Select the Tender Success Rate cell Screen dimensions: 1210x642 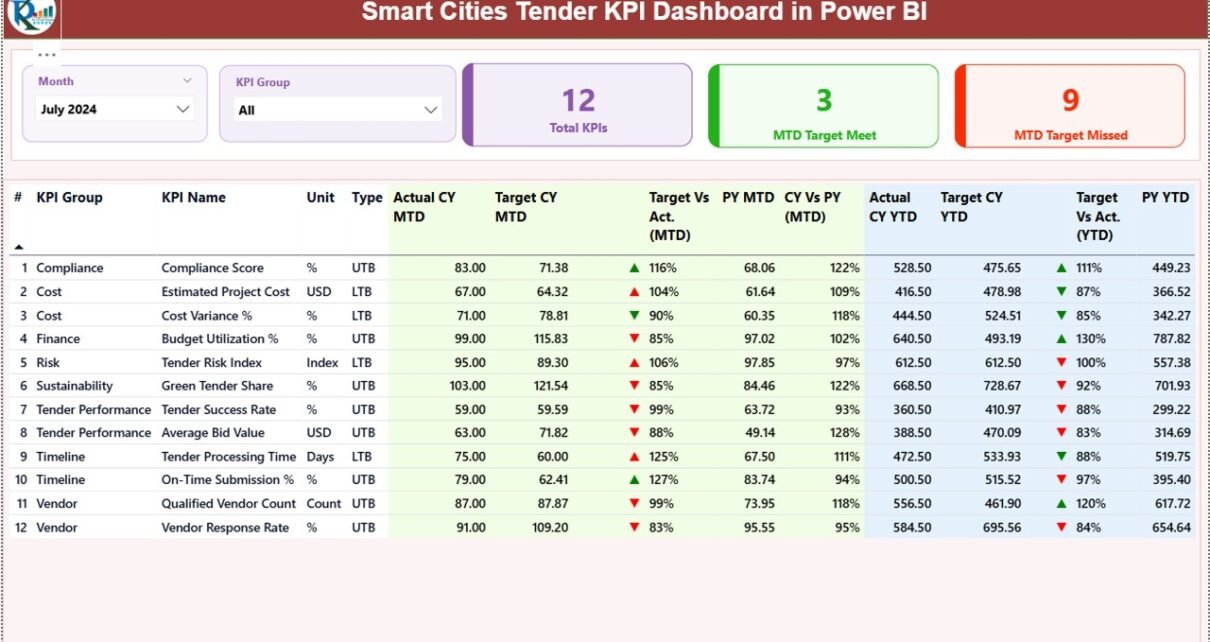pos(218,410)
